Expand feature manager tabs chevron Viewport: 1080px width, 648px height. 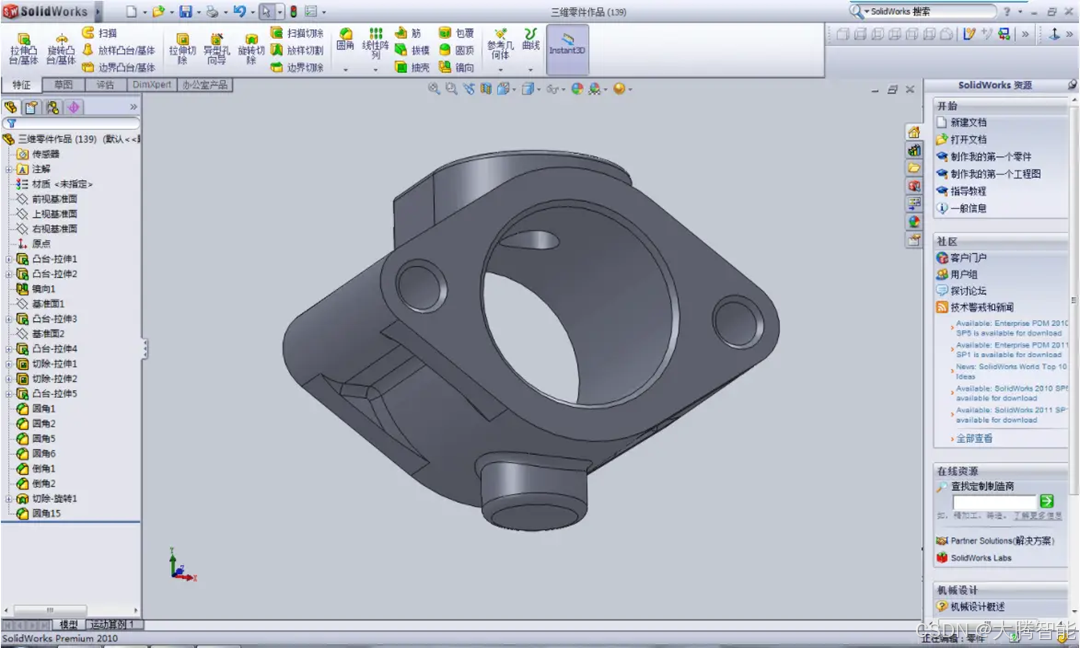click(x=134, y=107)
